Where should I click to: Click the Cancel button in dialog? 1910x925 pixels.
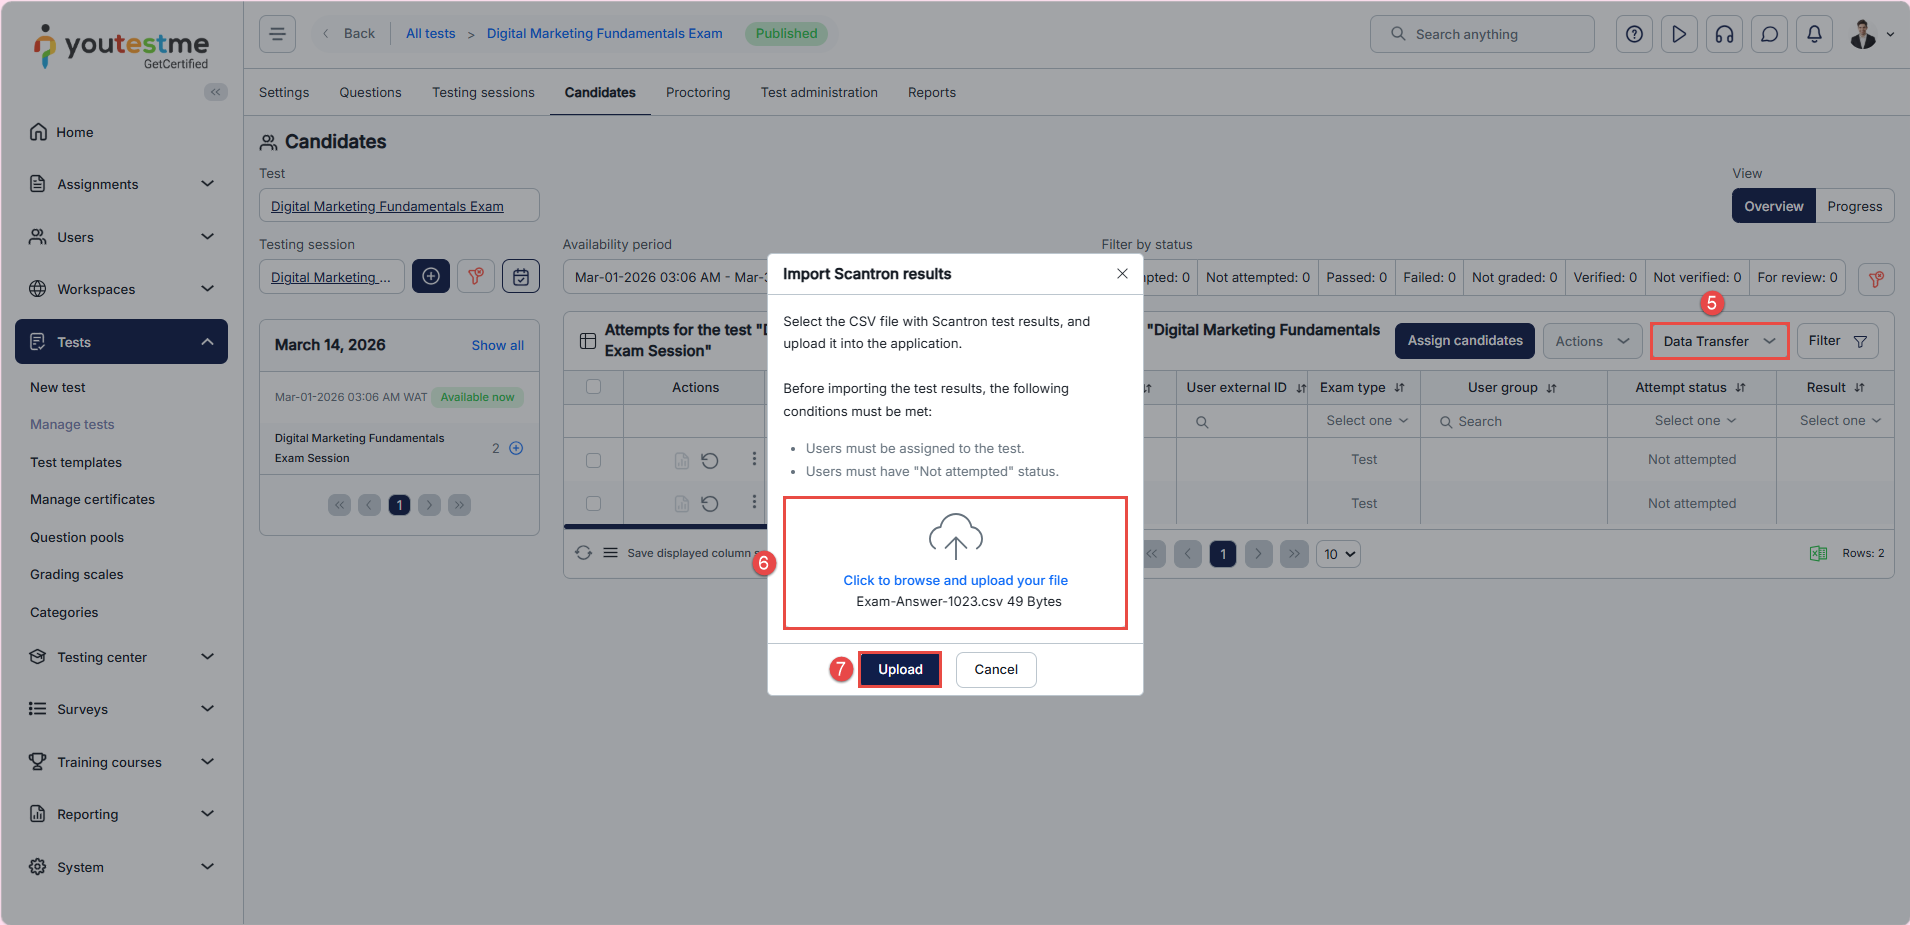click(x=995, y=670)
